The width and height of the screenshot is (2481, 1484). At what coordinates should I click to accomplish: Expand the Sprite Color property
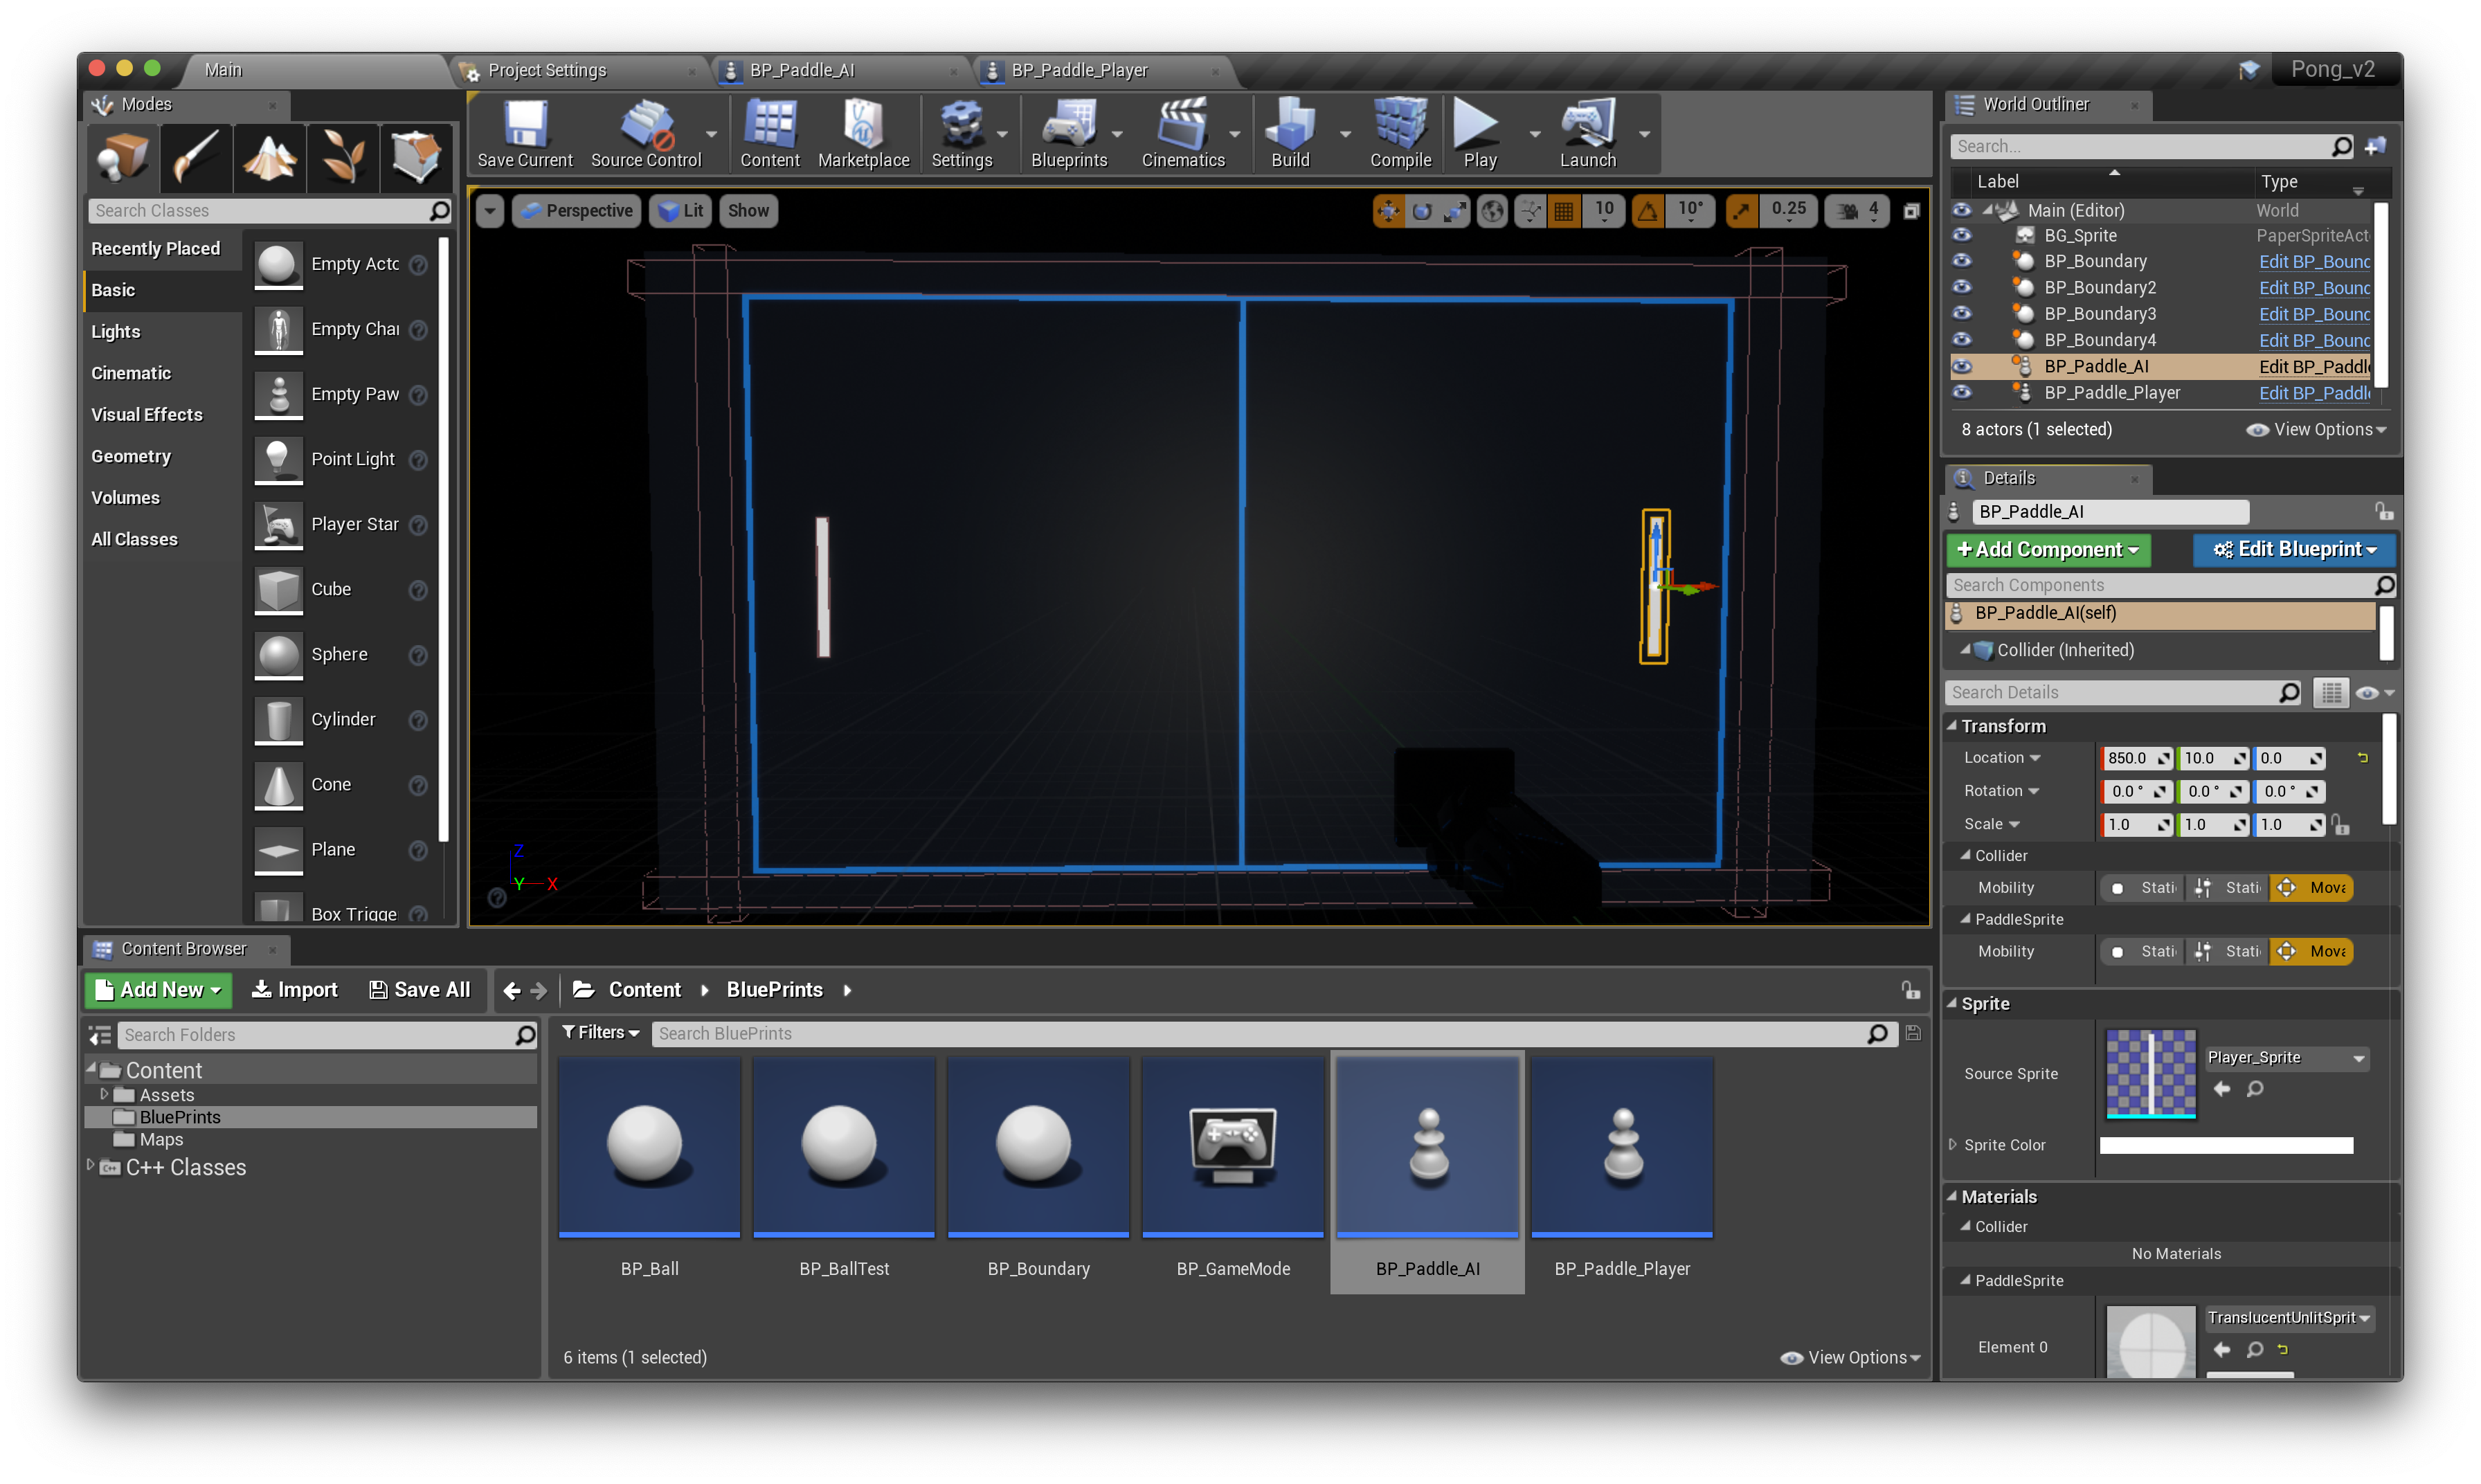pos(1952,1145)
